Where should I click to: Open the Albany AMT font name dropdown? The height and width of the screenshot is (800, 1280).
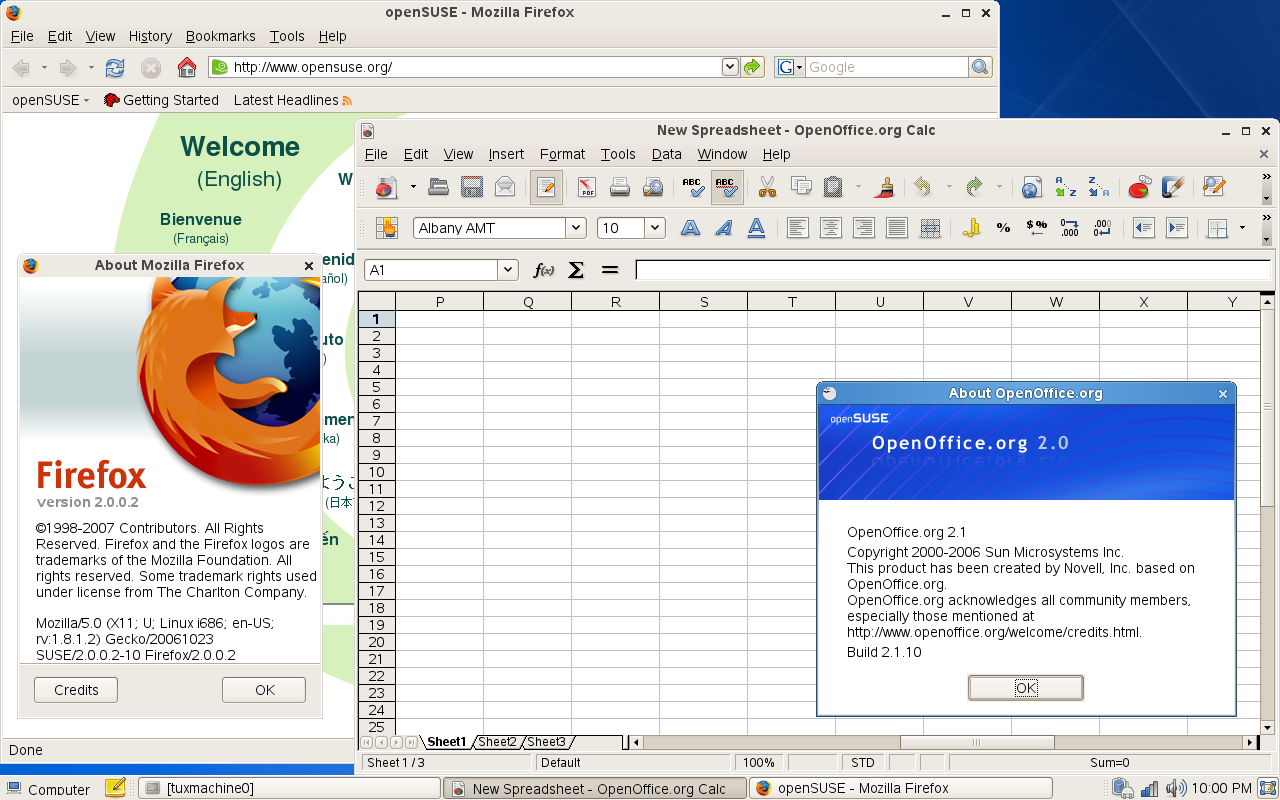576,228
